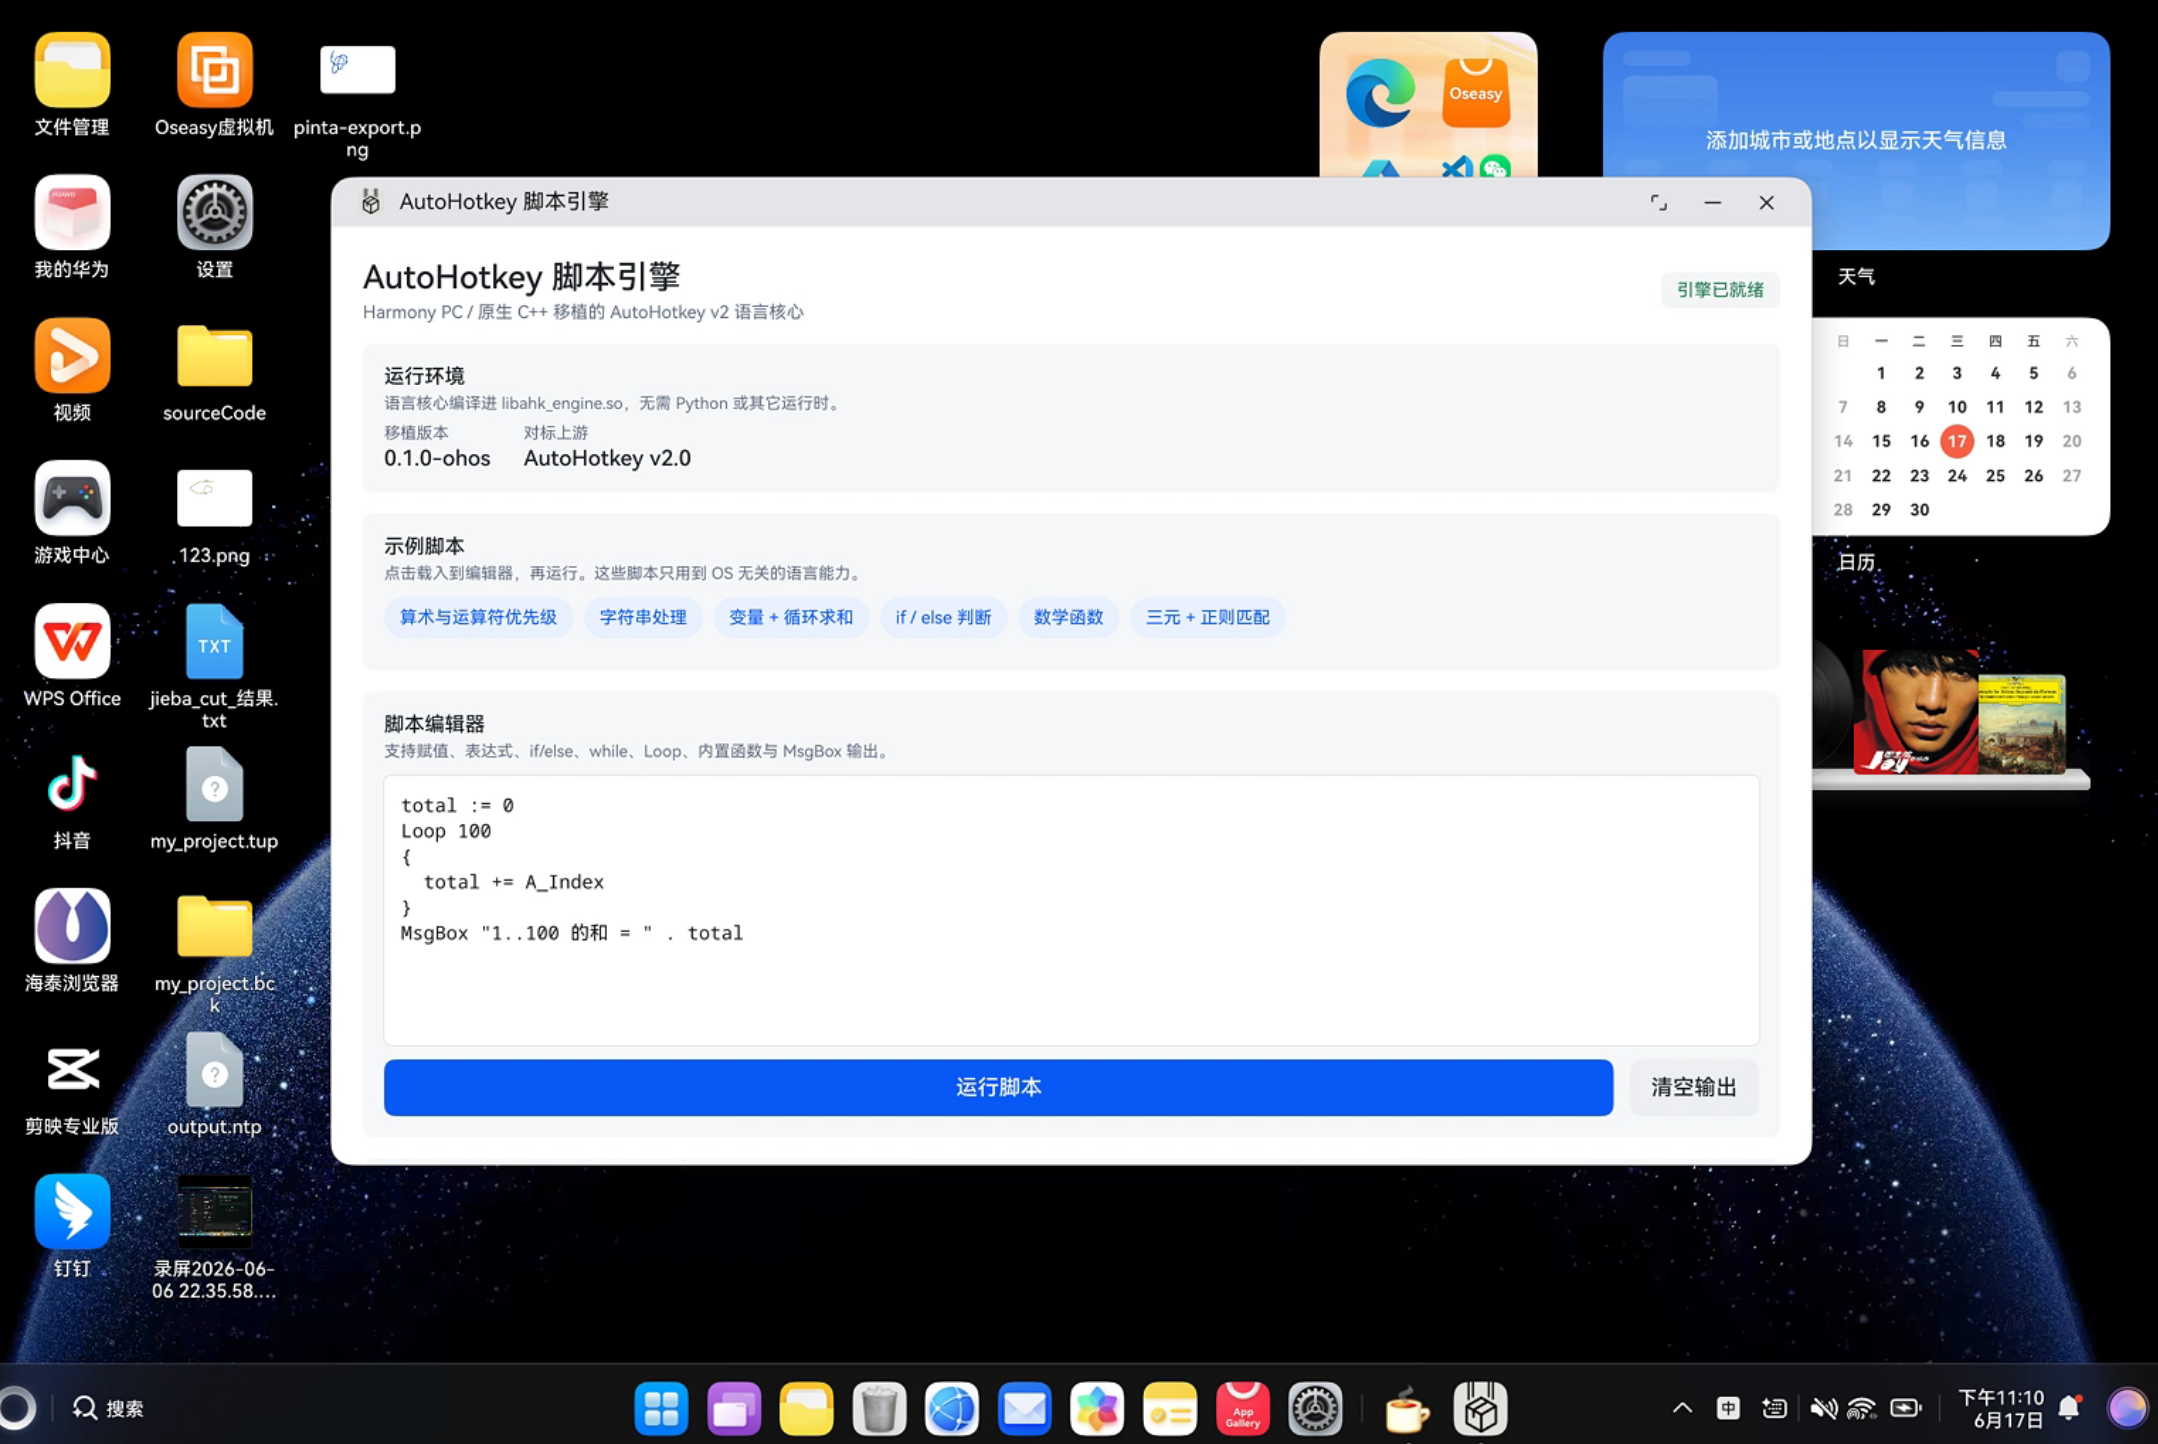The image size is (2158, 1444).
Task: Click circle start button on taskbar
Action: (x=15, y=1408)
